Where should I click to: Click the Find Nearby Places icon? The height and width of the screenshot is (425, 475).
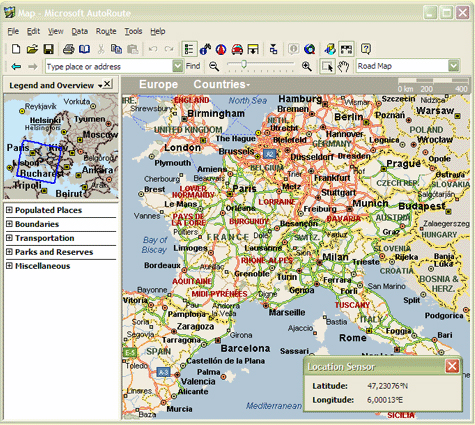point(205,49)
